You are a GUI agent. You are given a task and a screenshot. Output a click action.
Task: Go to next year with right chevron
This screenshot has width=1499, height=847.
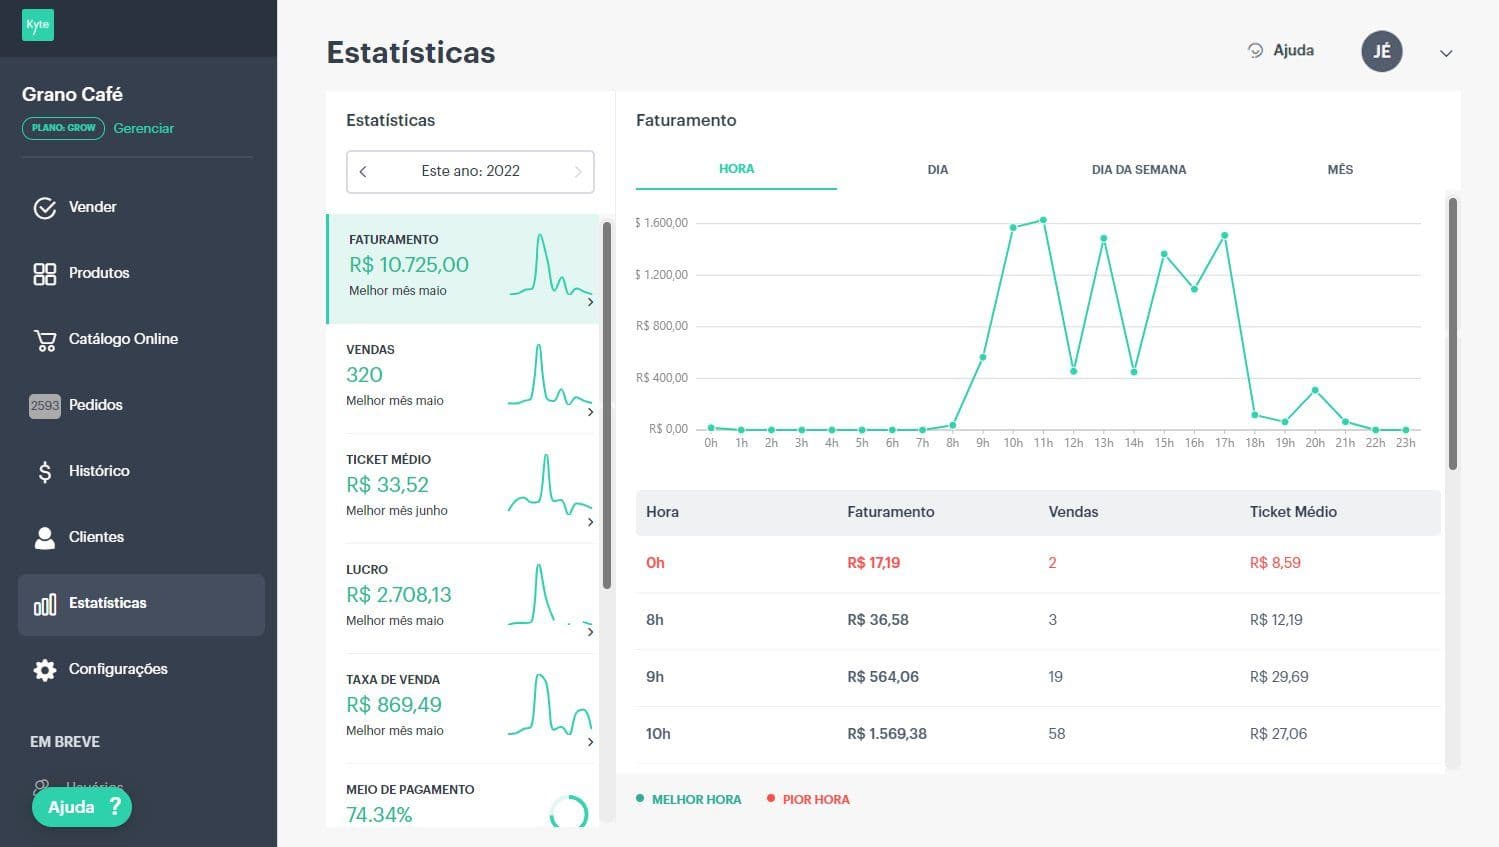[x=578, y=172]
